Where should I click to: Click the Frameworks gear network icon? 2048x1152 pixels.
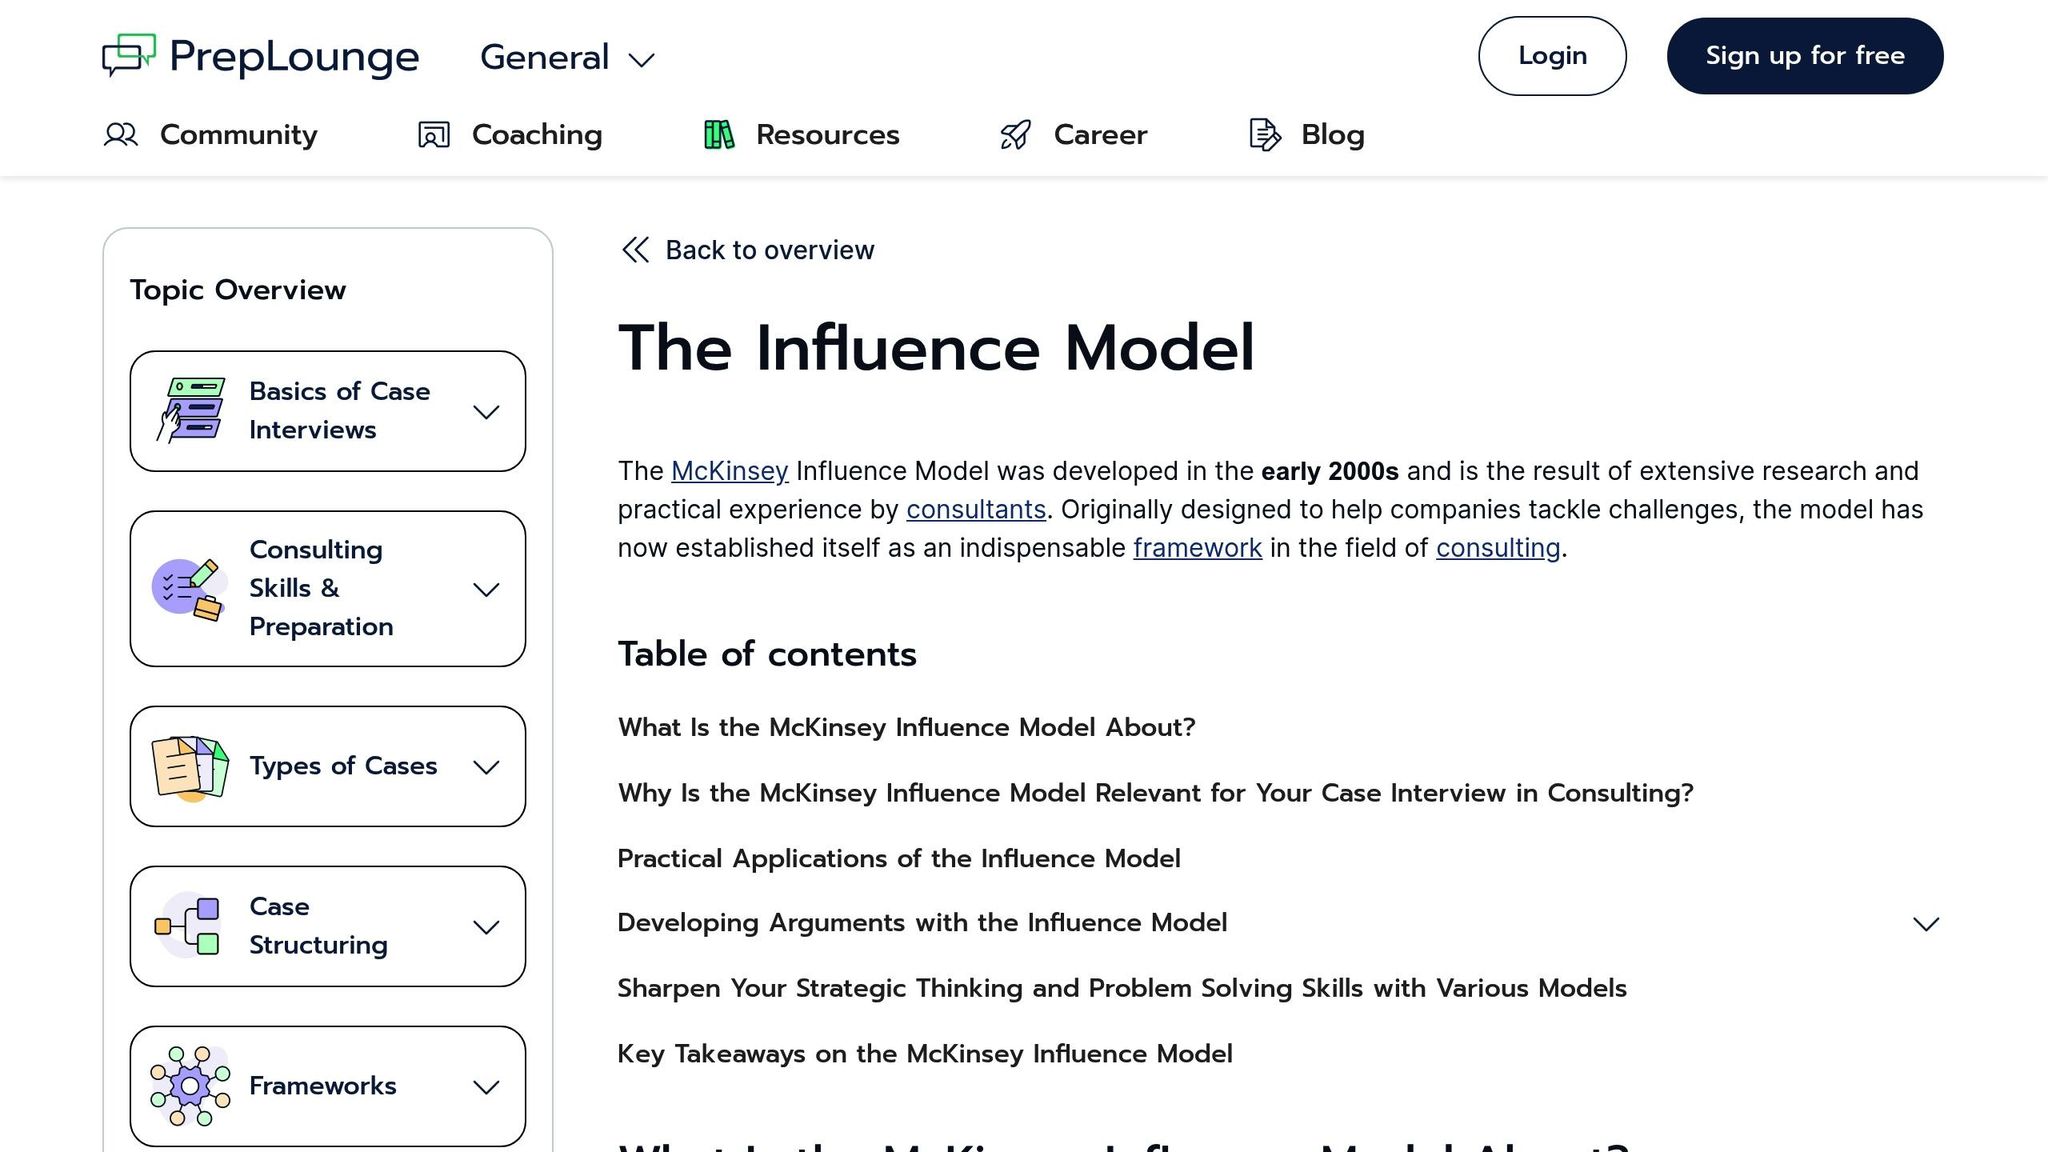[x=190, y=1087]
